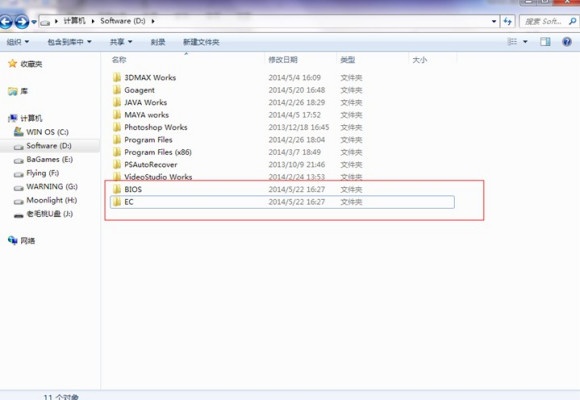The width and height of the screenshot is (580, 400).
Task: Select Software (D:) in the address breadcrumb
Action: click(123, 21)
